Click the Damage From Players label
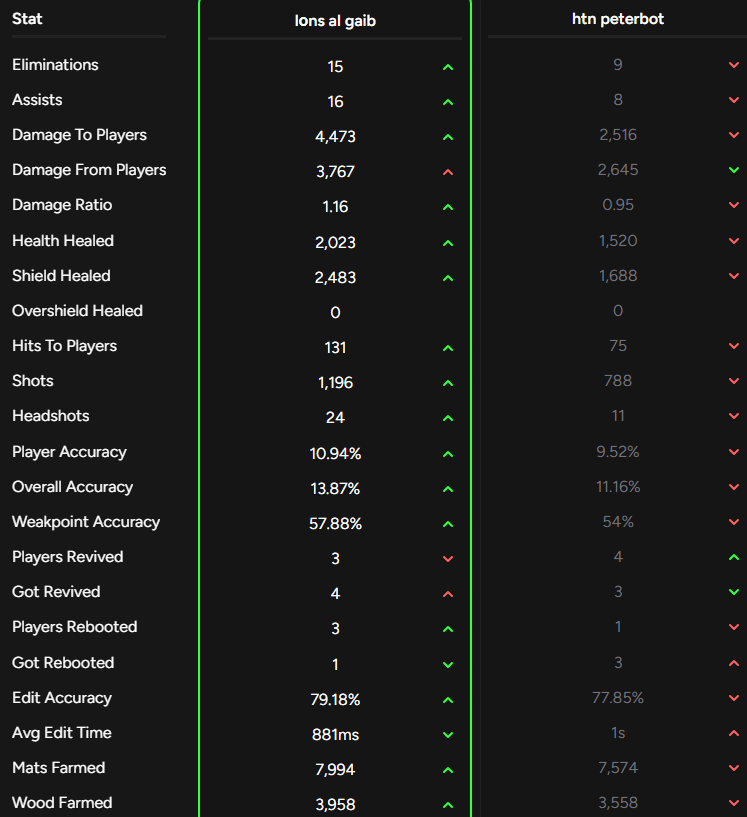The image size is (747, 817). click(89, 170)
